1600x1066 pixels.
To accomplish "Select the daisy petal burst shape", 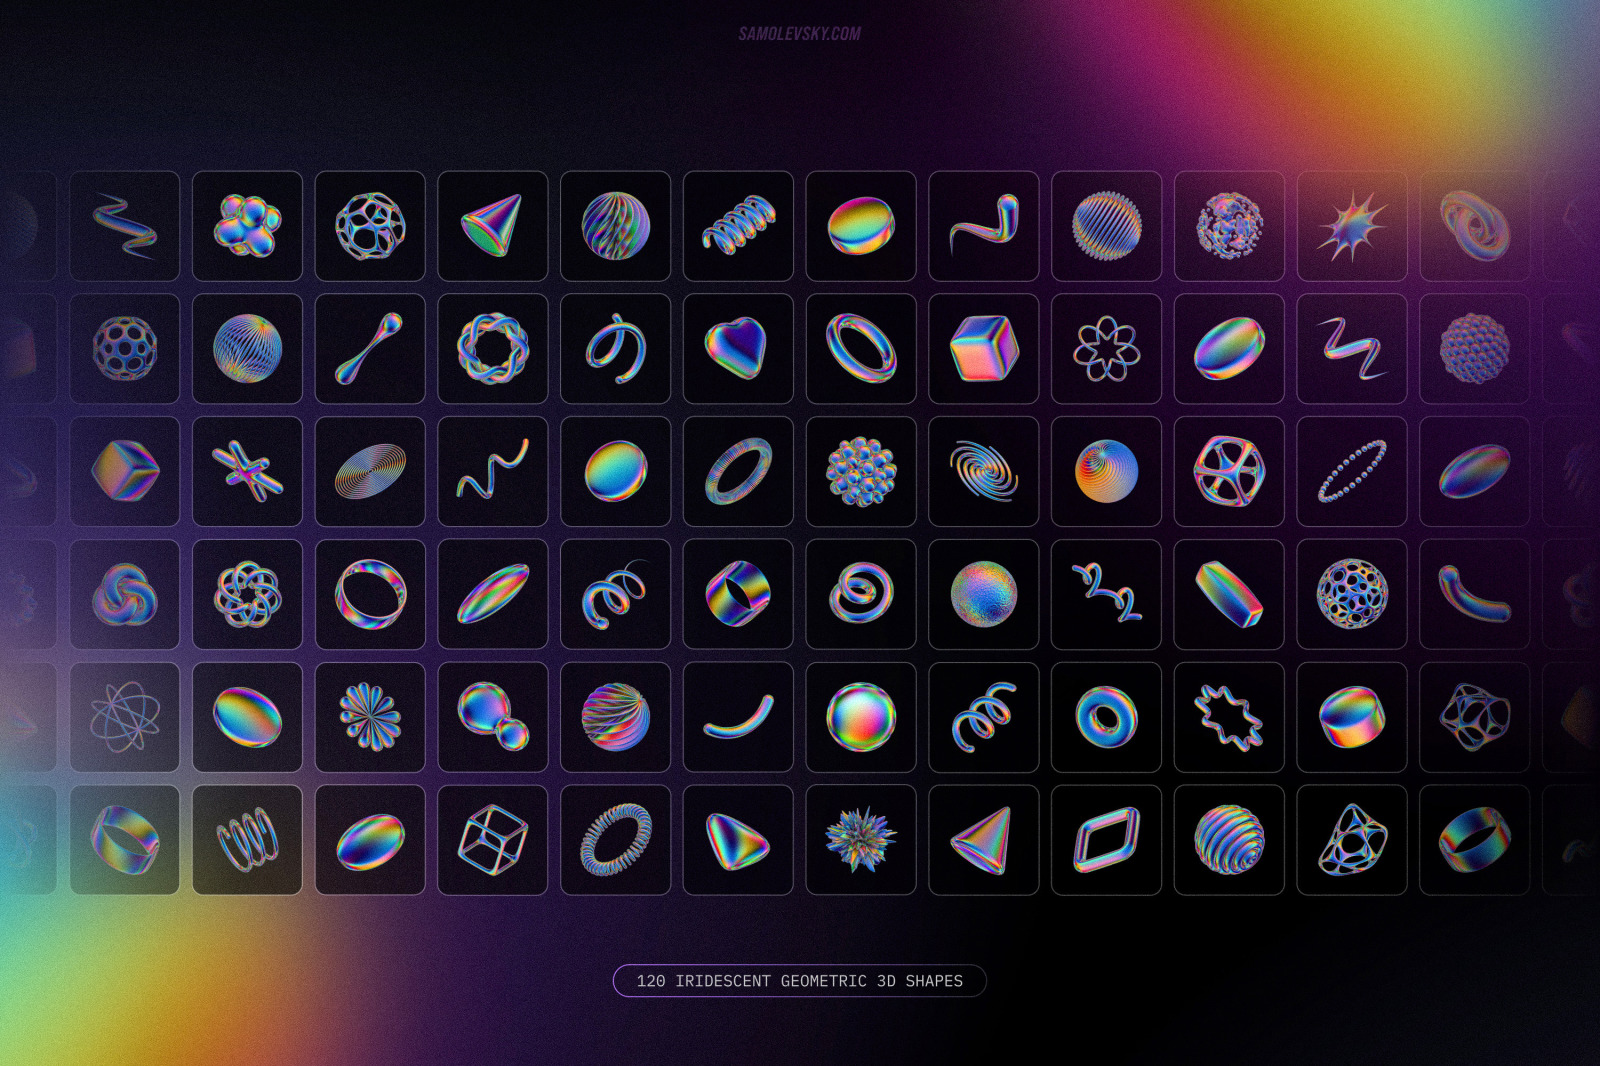I will (x=370, y=717).
